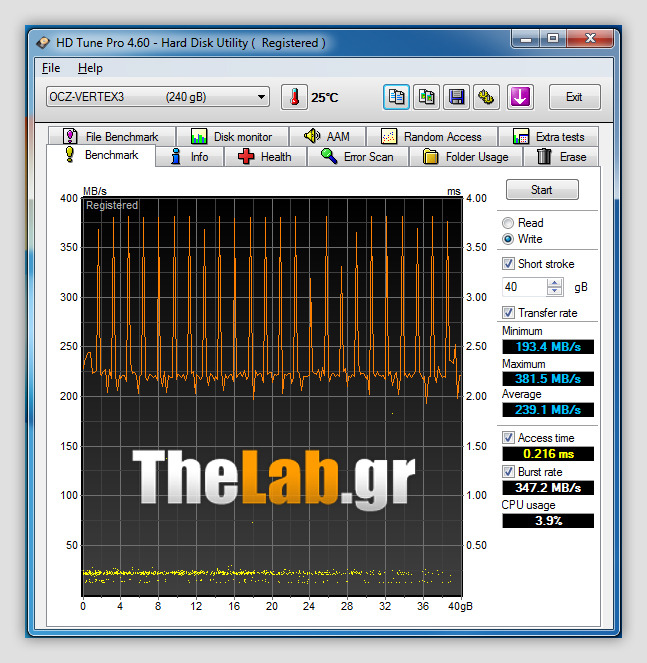Toggle the Short stroke checkbox

tap(508, 264)
